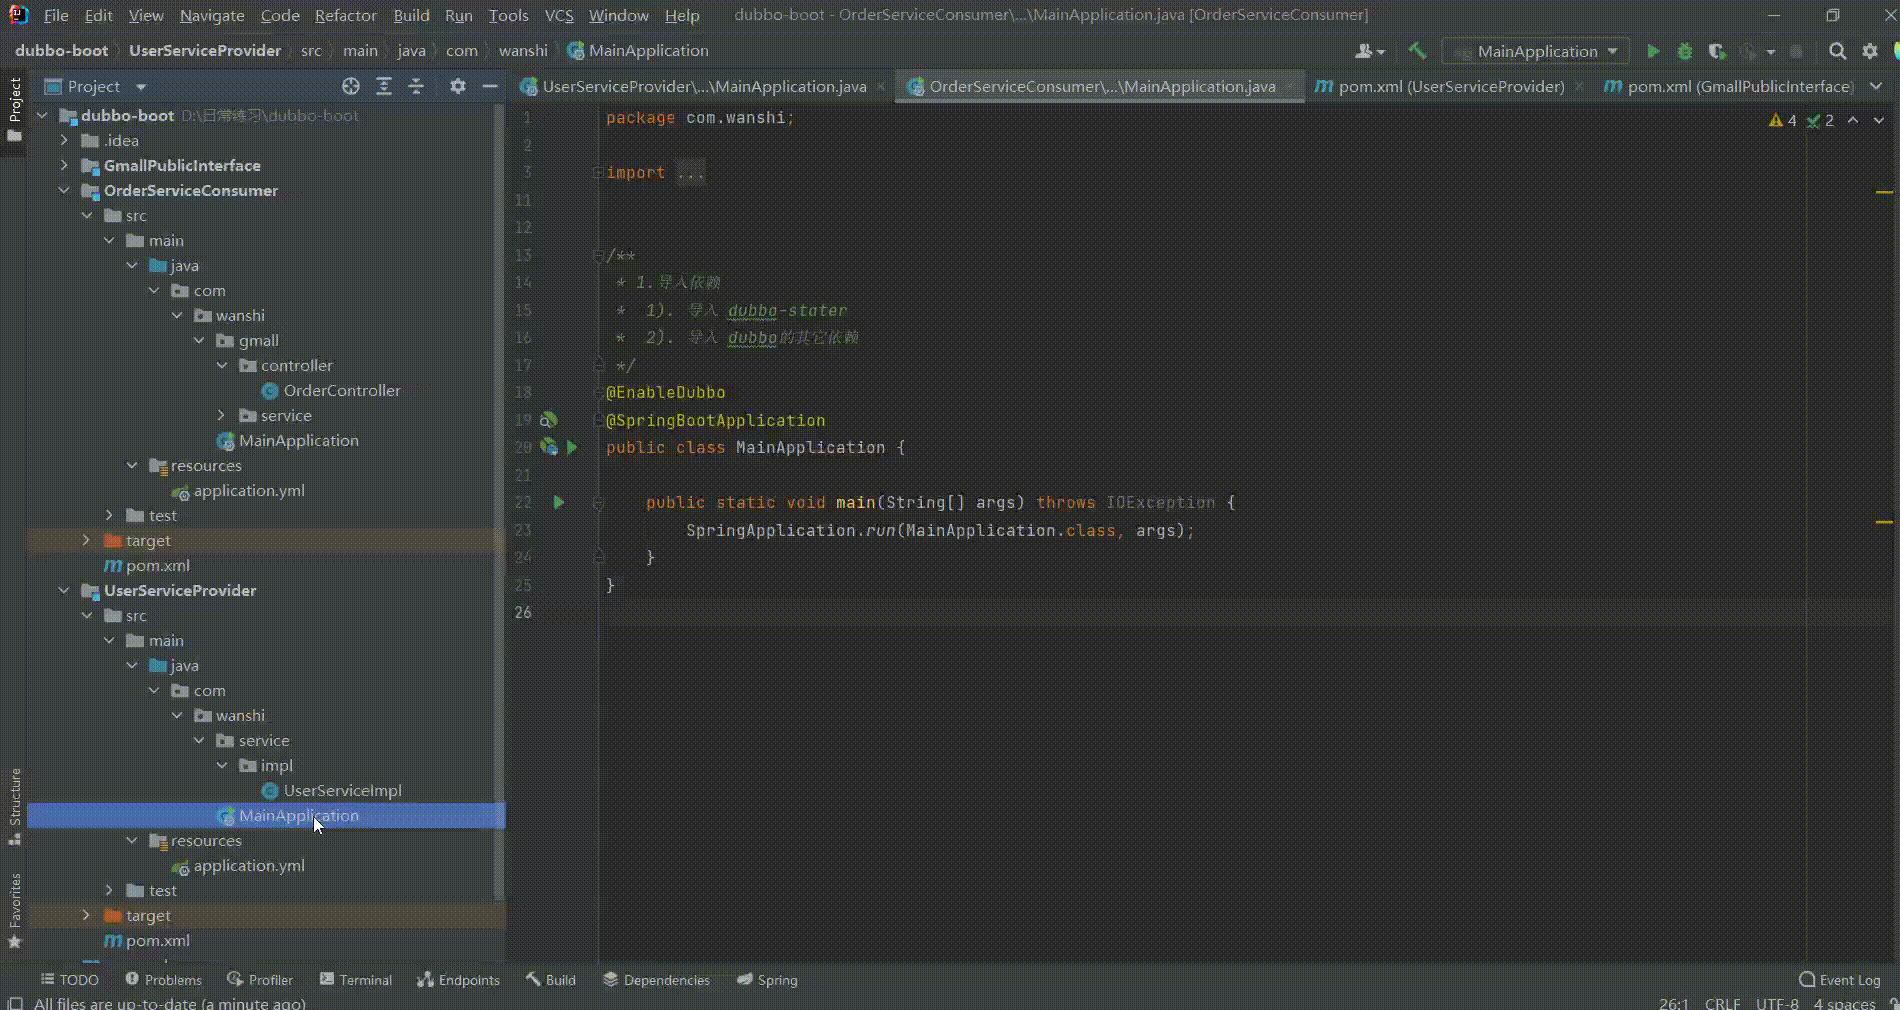Collapse the gmall package node

click(199, 340)
